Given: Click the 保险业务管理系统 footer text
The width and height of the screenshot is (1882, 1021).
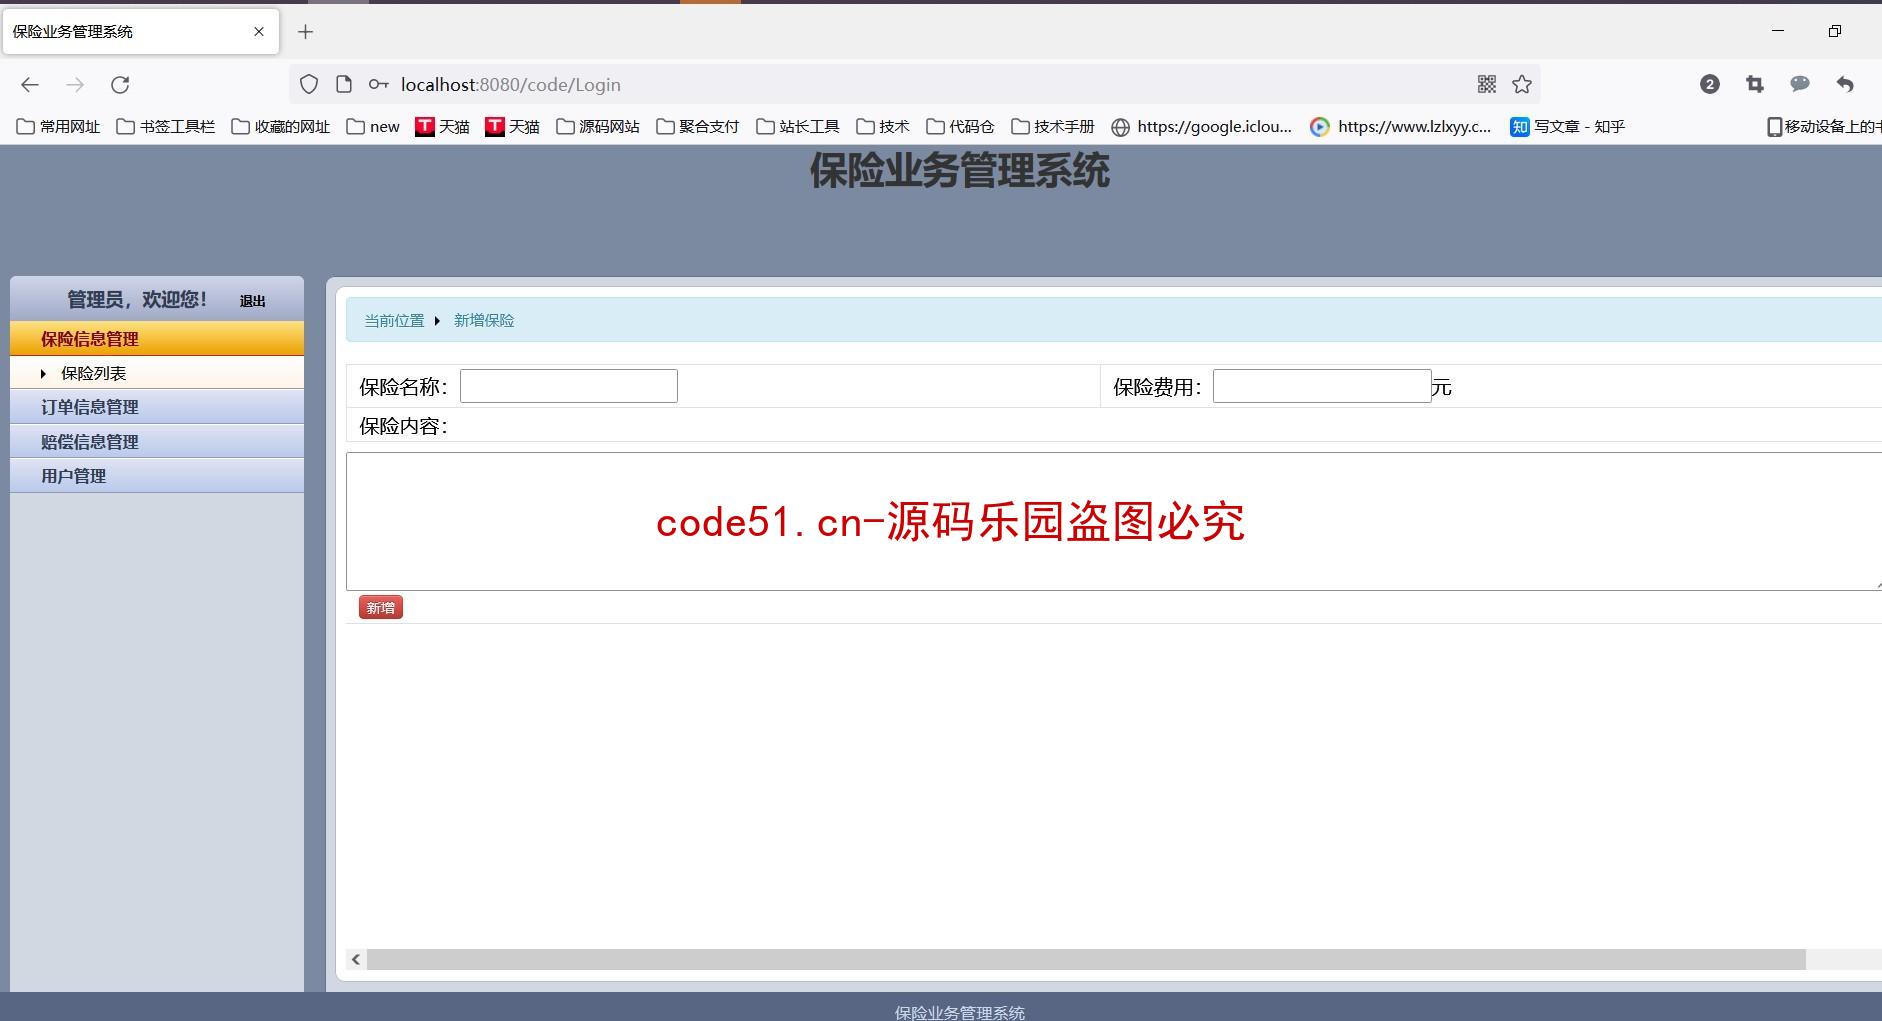Looking at the screenshot, I should [960, 1012].
